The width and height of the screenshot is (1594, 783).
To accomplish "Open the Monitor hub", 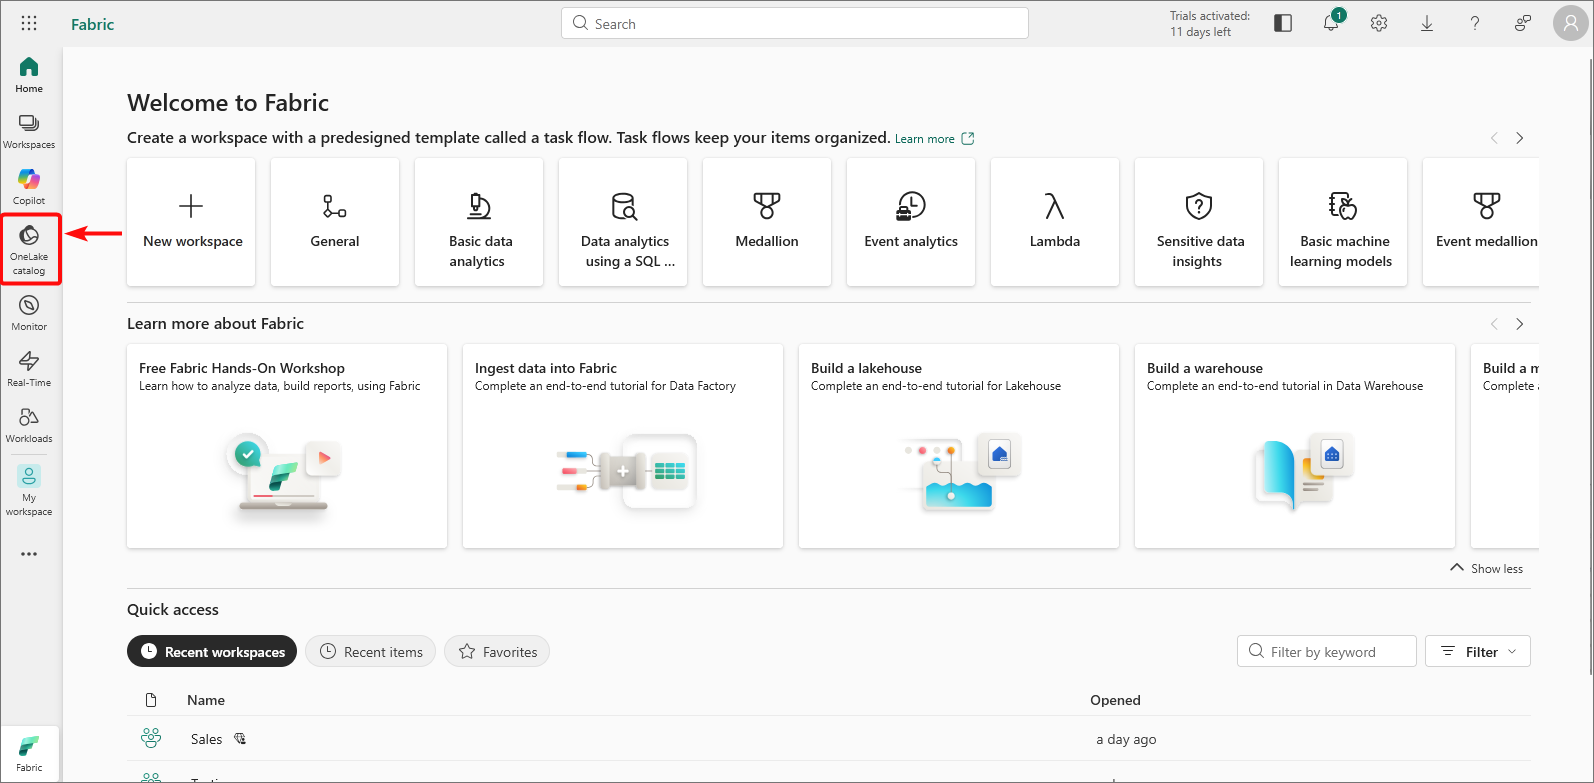I will [x=29, y=313].
